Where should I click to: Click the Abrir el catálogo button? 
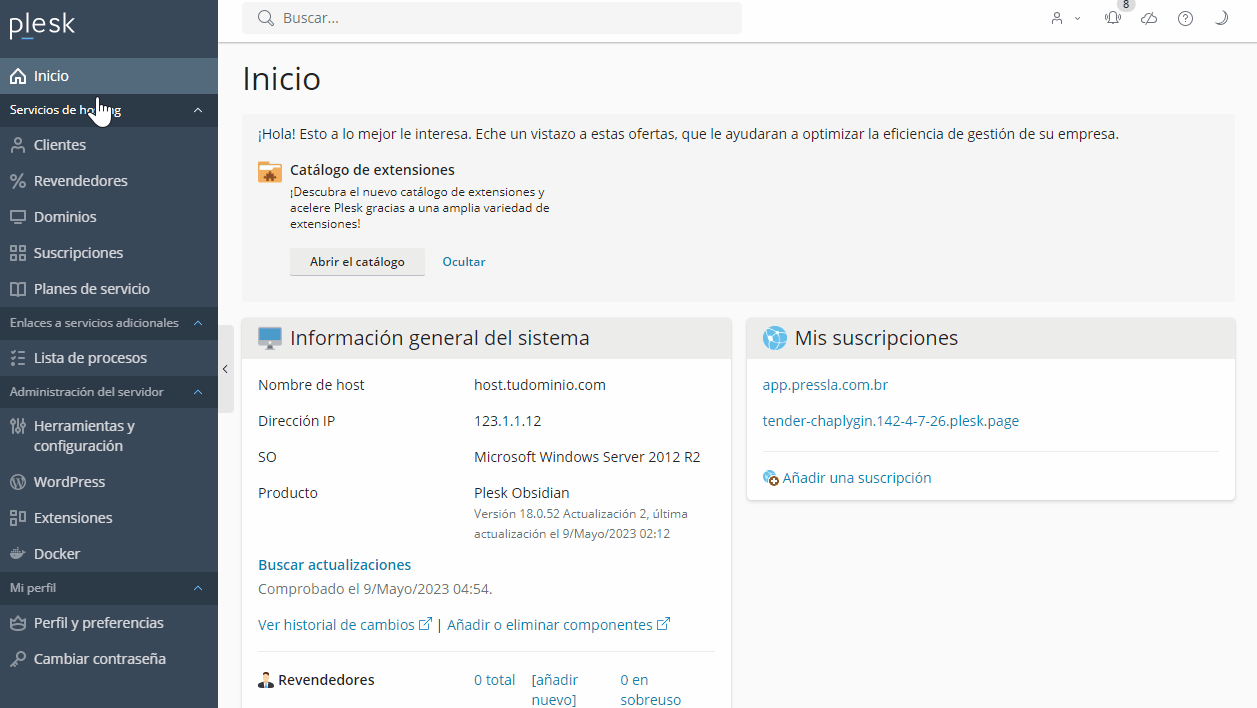click(357, 262)
